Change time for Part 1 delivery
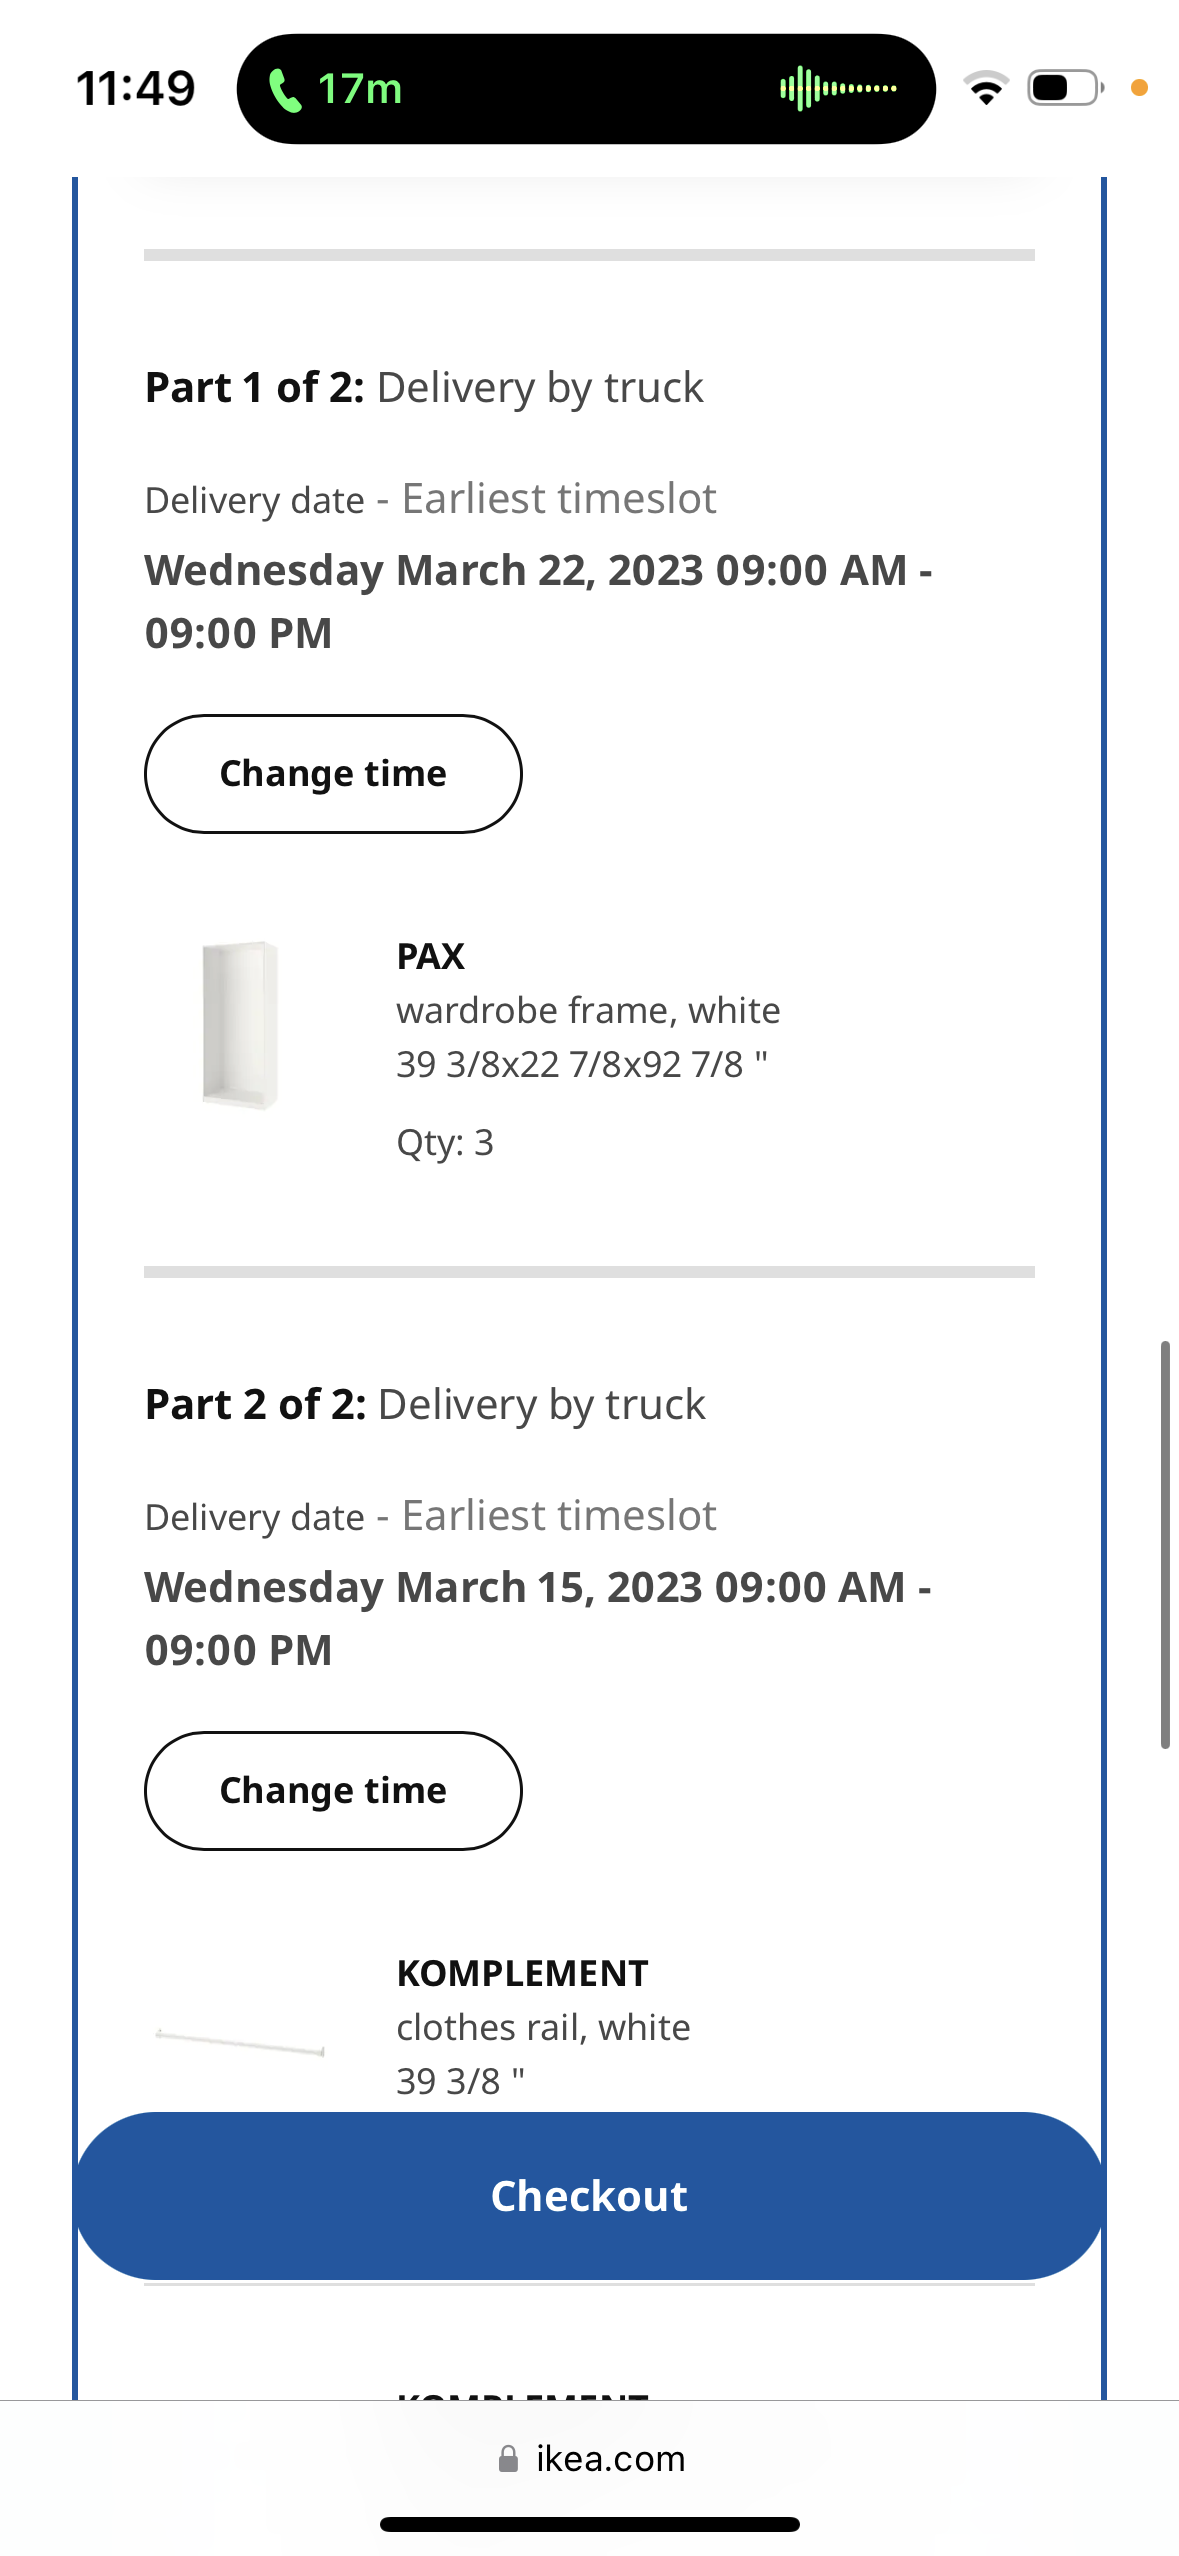This screenshot has height=2556, width=1179. pos(333,774)
